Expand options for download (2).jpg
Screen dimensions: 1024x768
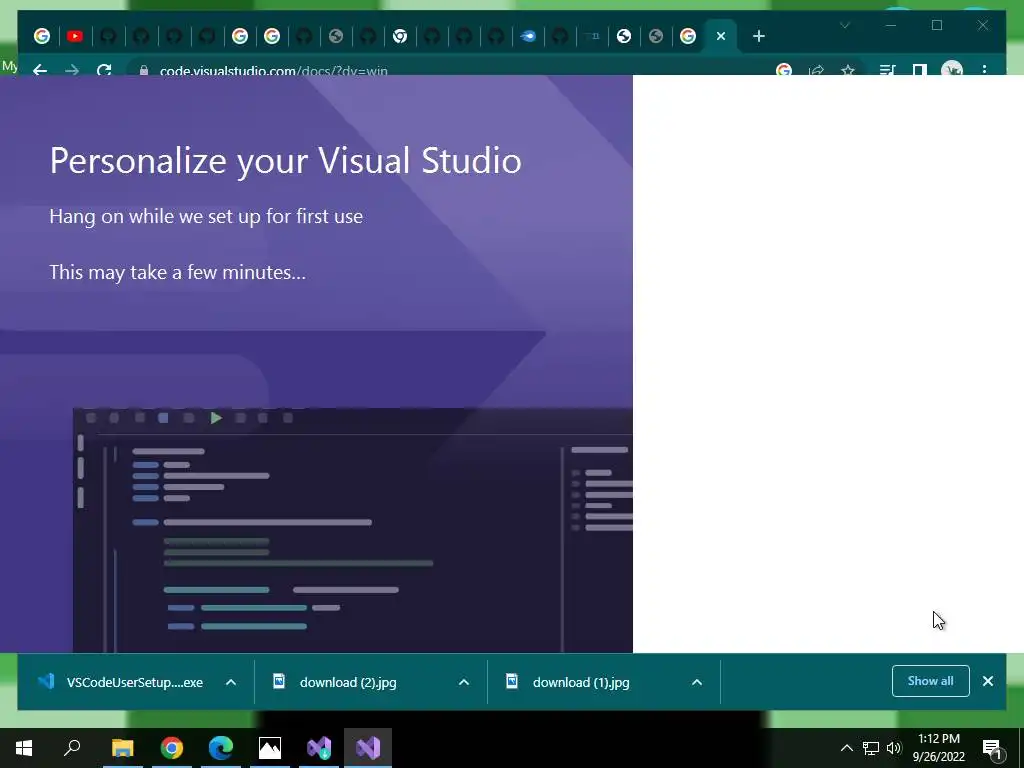(464, 682)
